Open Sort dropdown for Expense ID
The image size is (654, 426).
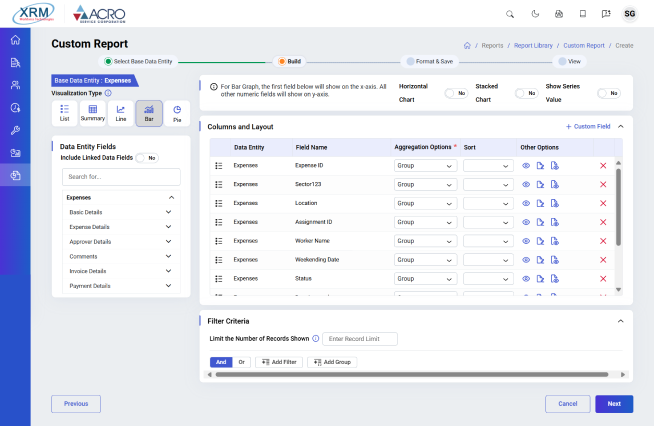coord(487,165)
